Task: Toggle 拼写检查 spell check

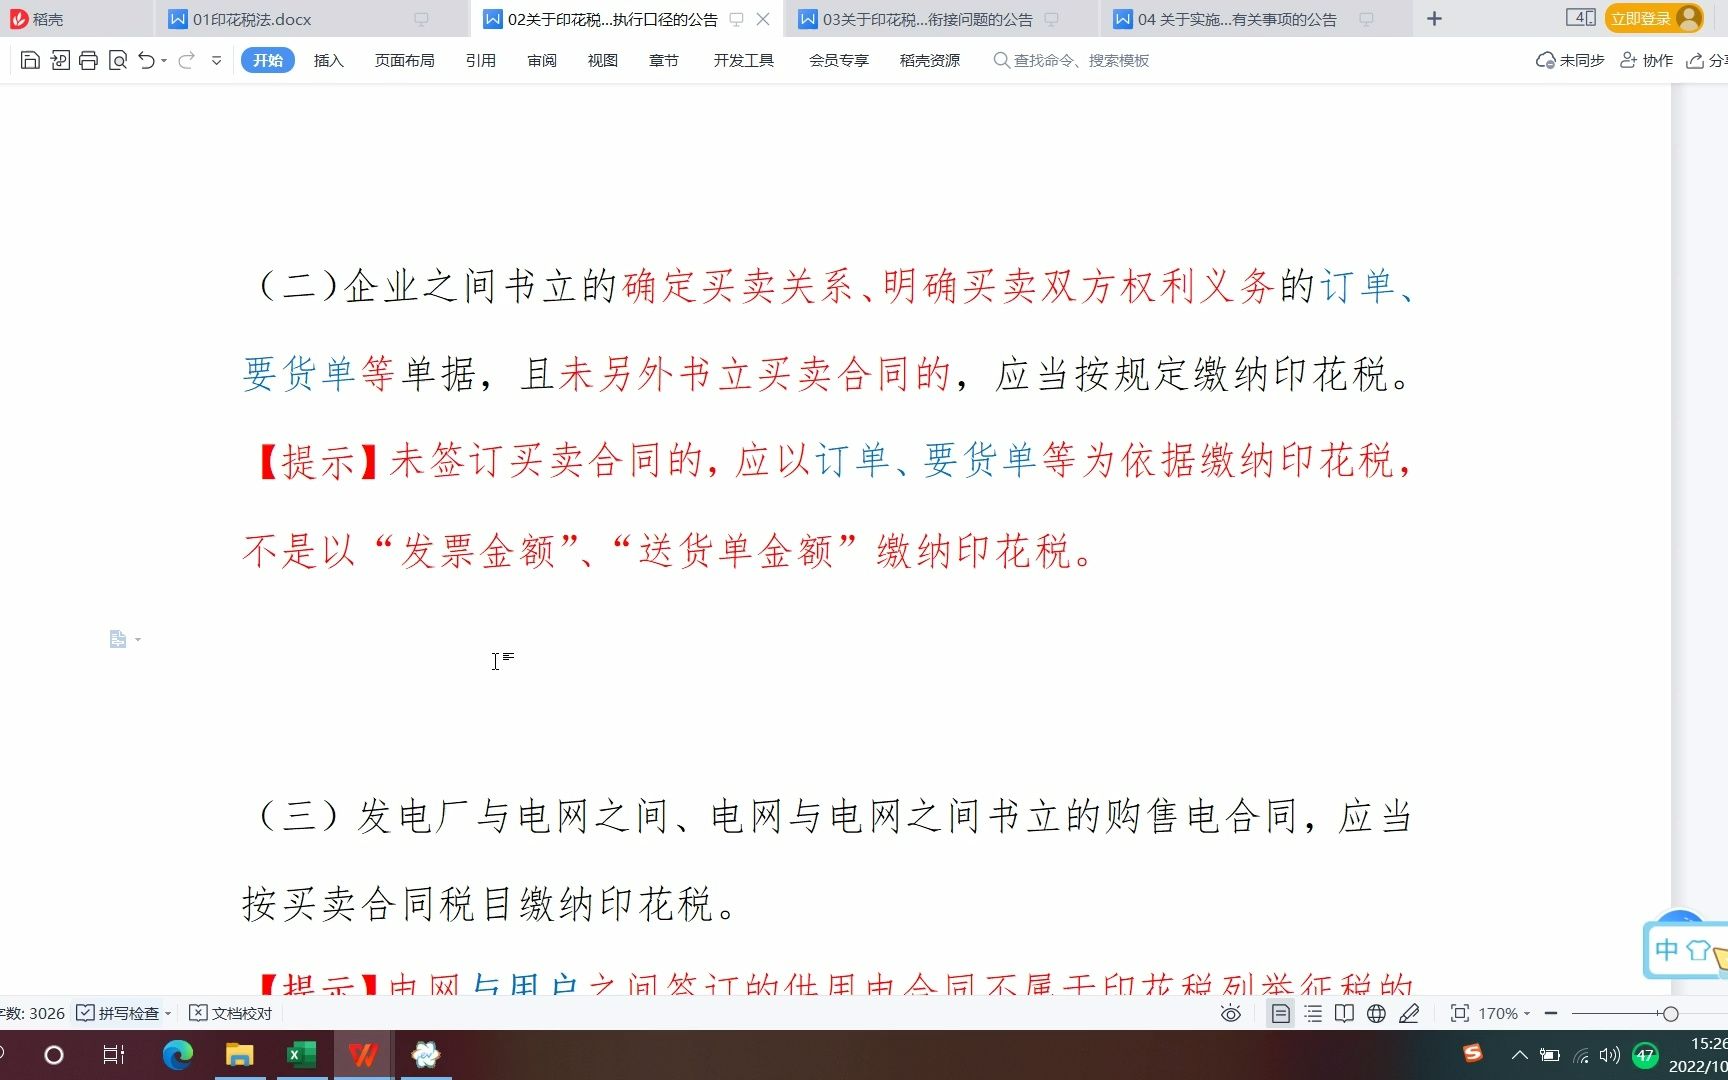Action: (118, 1013)
